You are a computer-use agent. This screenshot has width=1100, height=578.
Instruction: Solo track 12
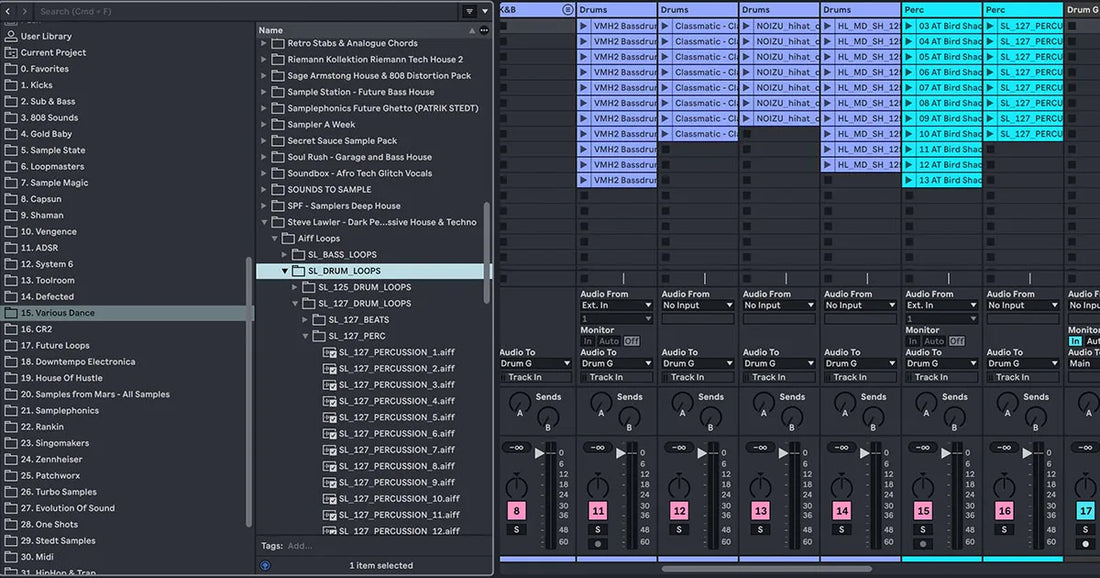pos(679,530)
